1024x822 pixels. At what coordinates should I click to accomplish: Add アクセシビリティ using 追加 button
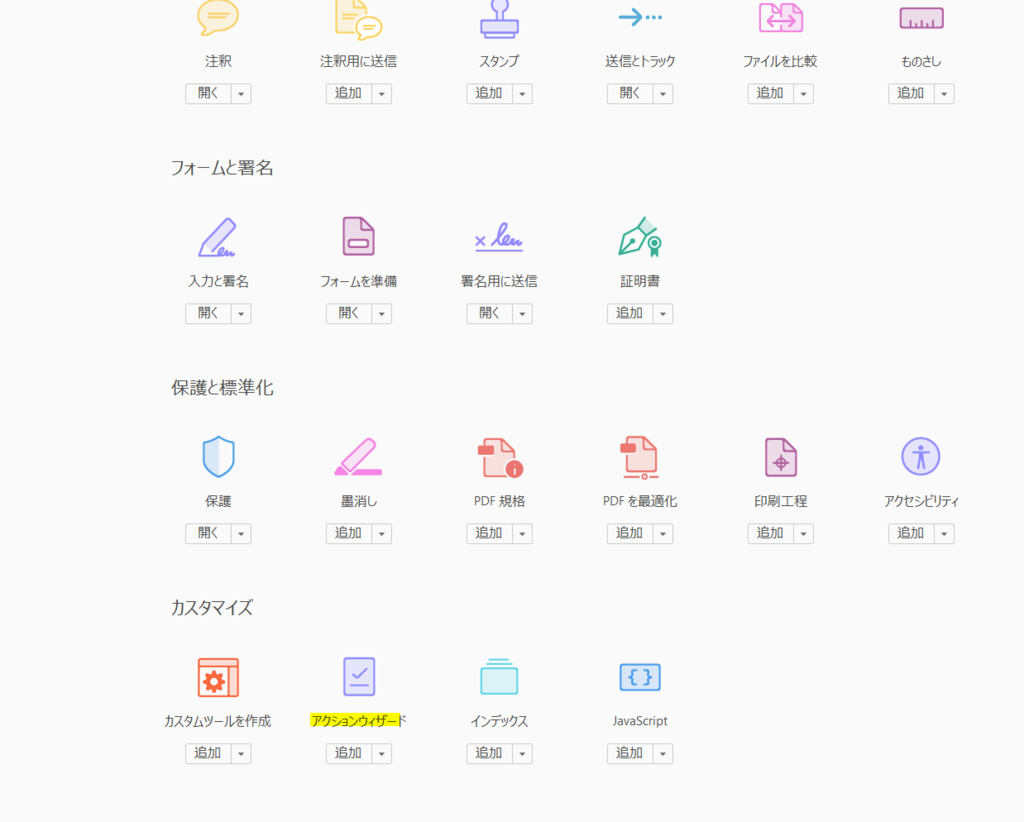(910, 533)
